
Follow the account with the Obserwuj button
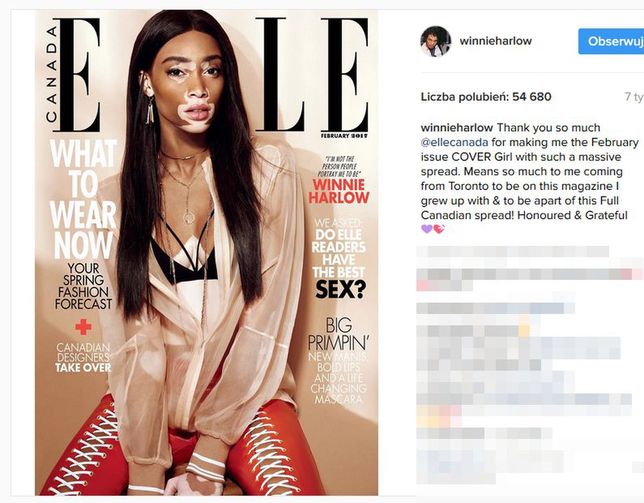coord(611,41)
